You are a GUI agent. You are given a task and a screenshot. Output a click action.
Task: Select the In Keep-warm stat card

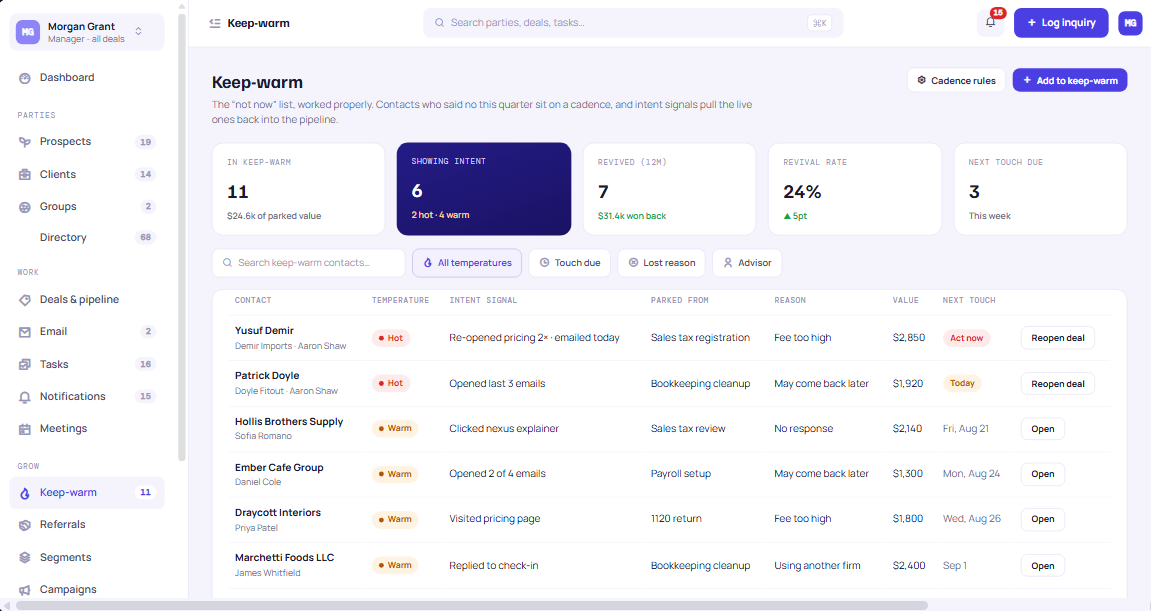(299, 189)
